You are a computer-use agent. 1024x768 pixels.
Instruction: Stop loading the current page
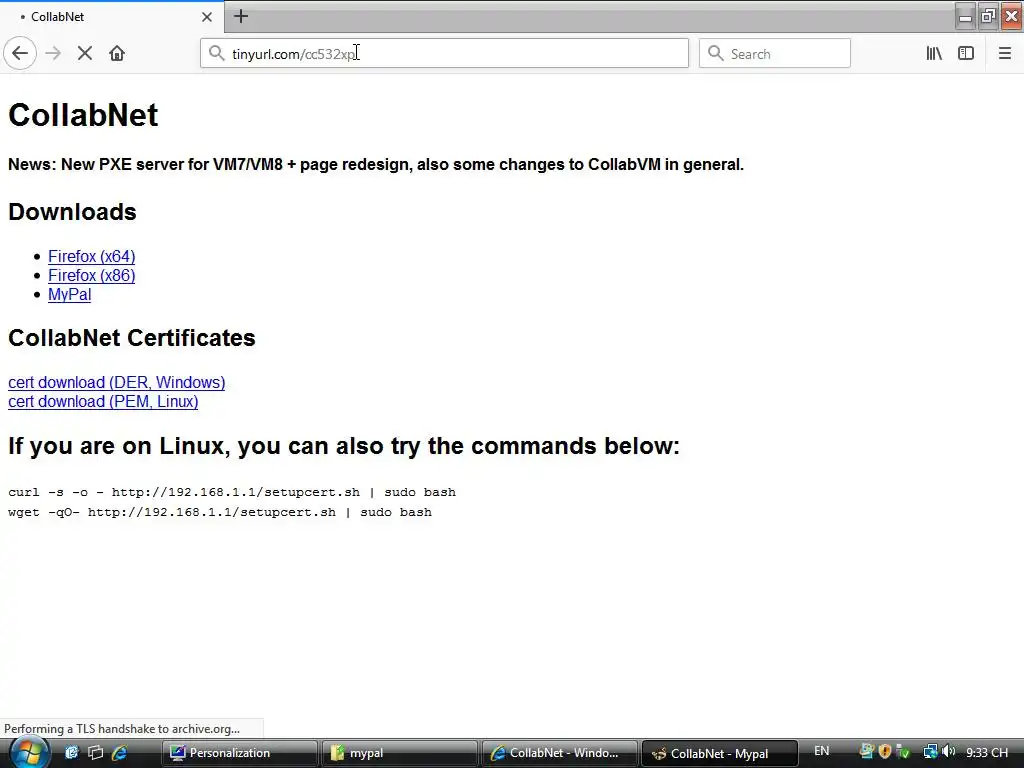click(85, 54)
